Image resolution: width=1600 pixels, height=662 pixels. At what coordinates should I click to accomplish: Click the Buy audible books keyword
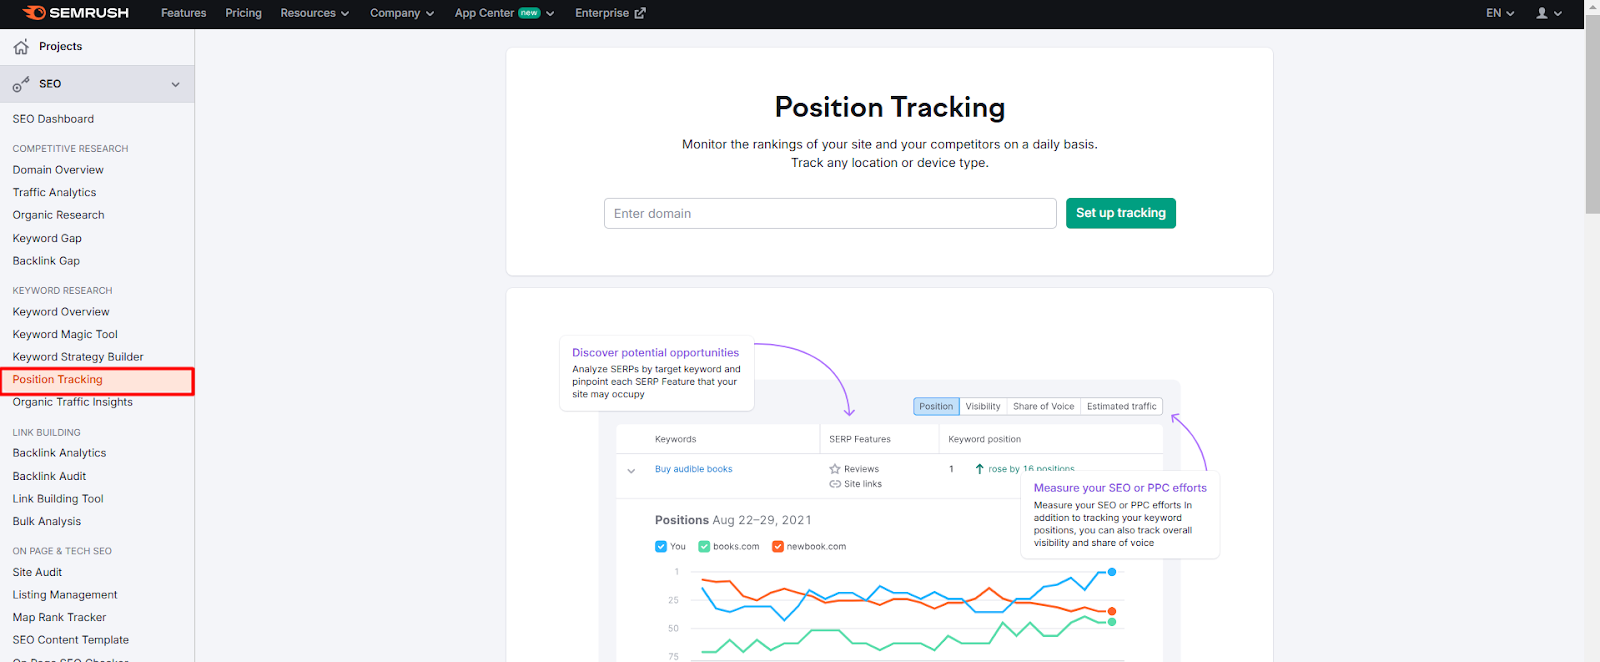pos(693,469)
